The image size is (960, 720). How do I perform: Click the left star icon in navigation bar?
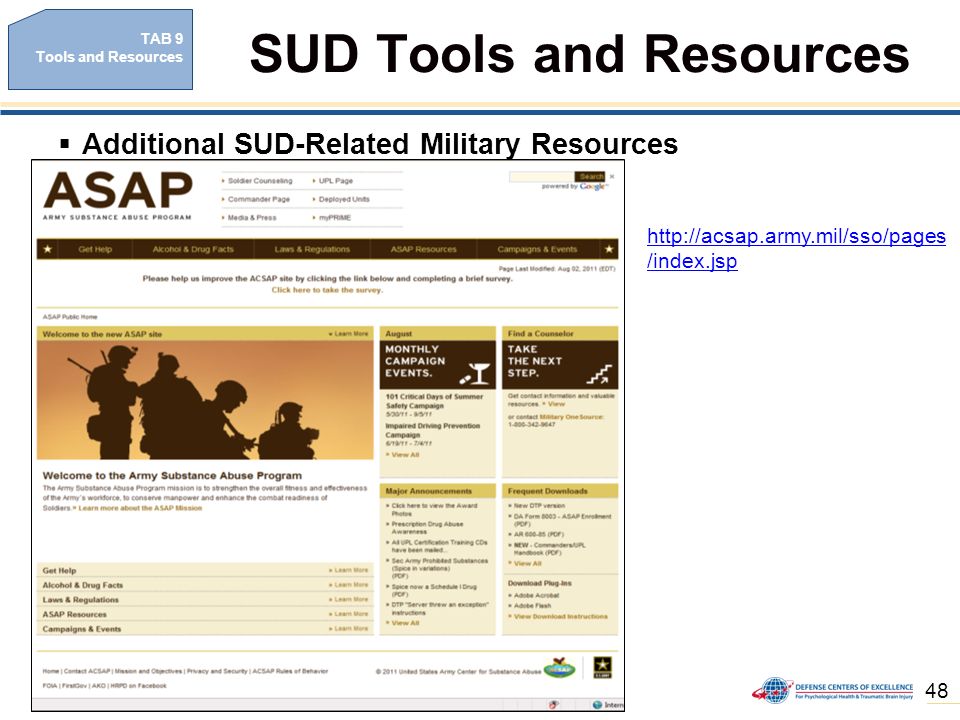(x=48, y=249)
